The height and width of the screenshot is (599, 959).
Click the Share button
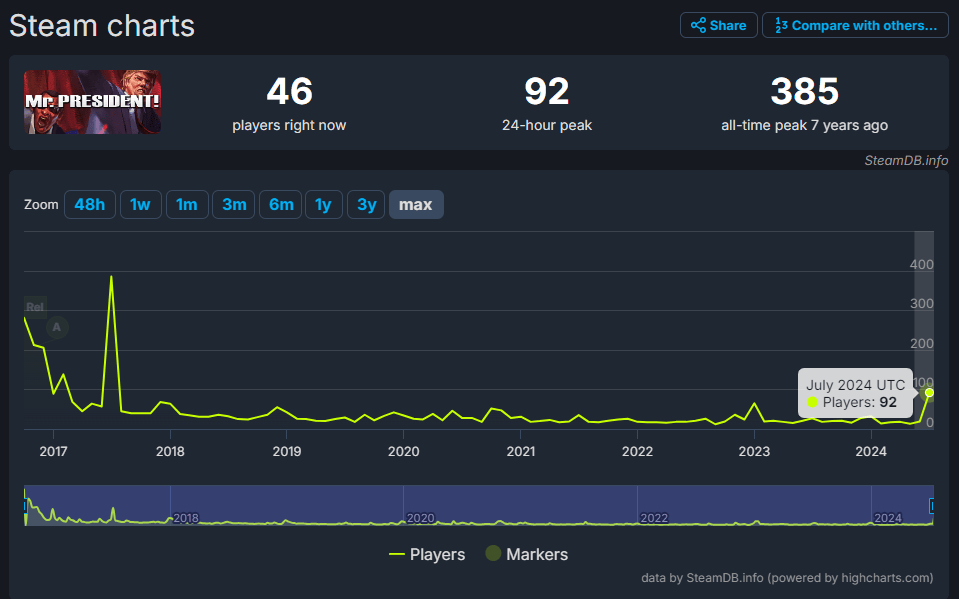[x=718, y=25]
